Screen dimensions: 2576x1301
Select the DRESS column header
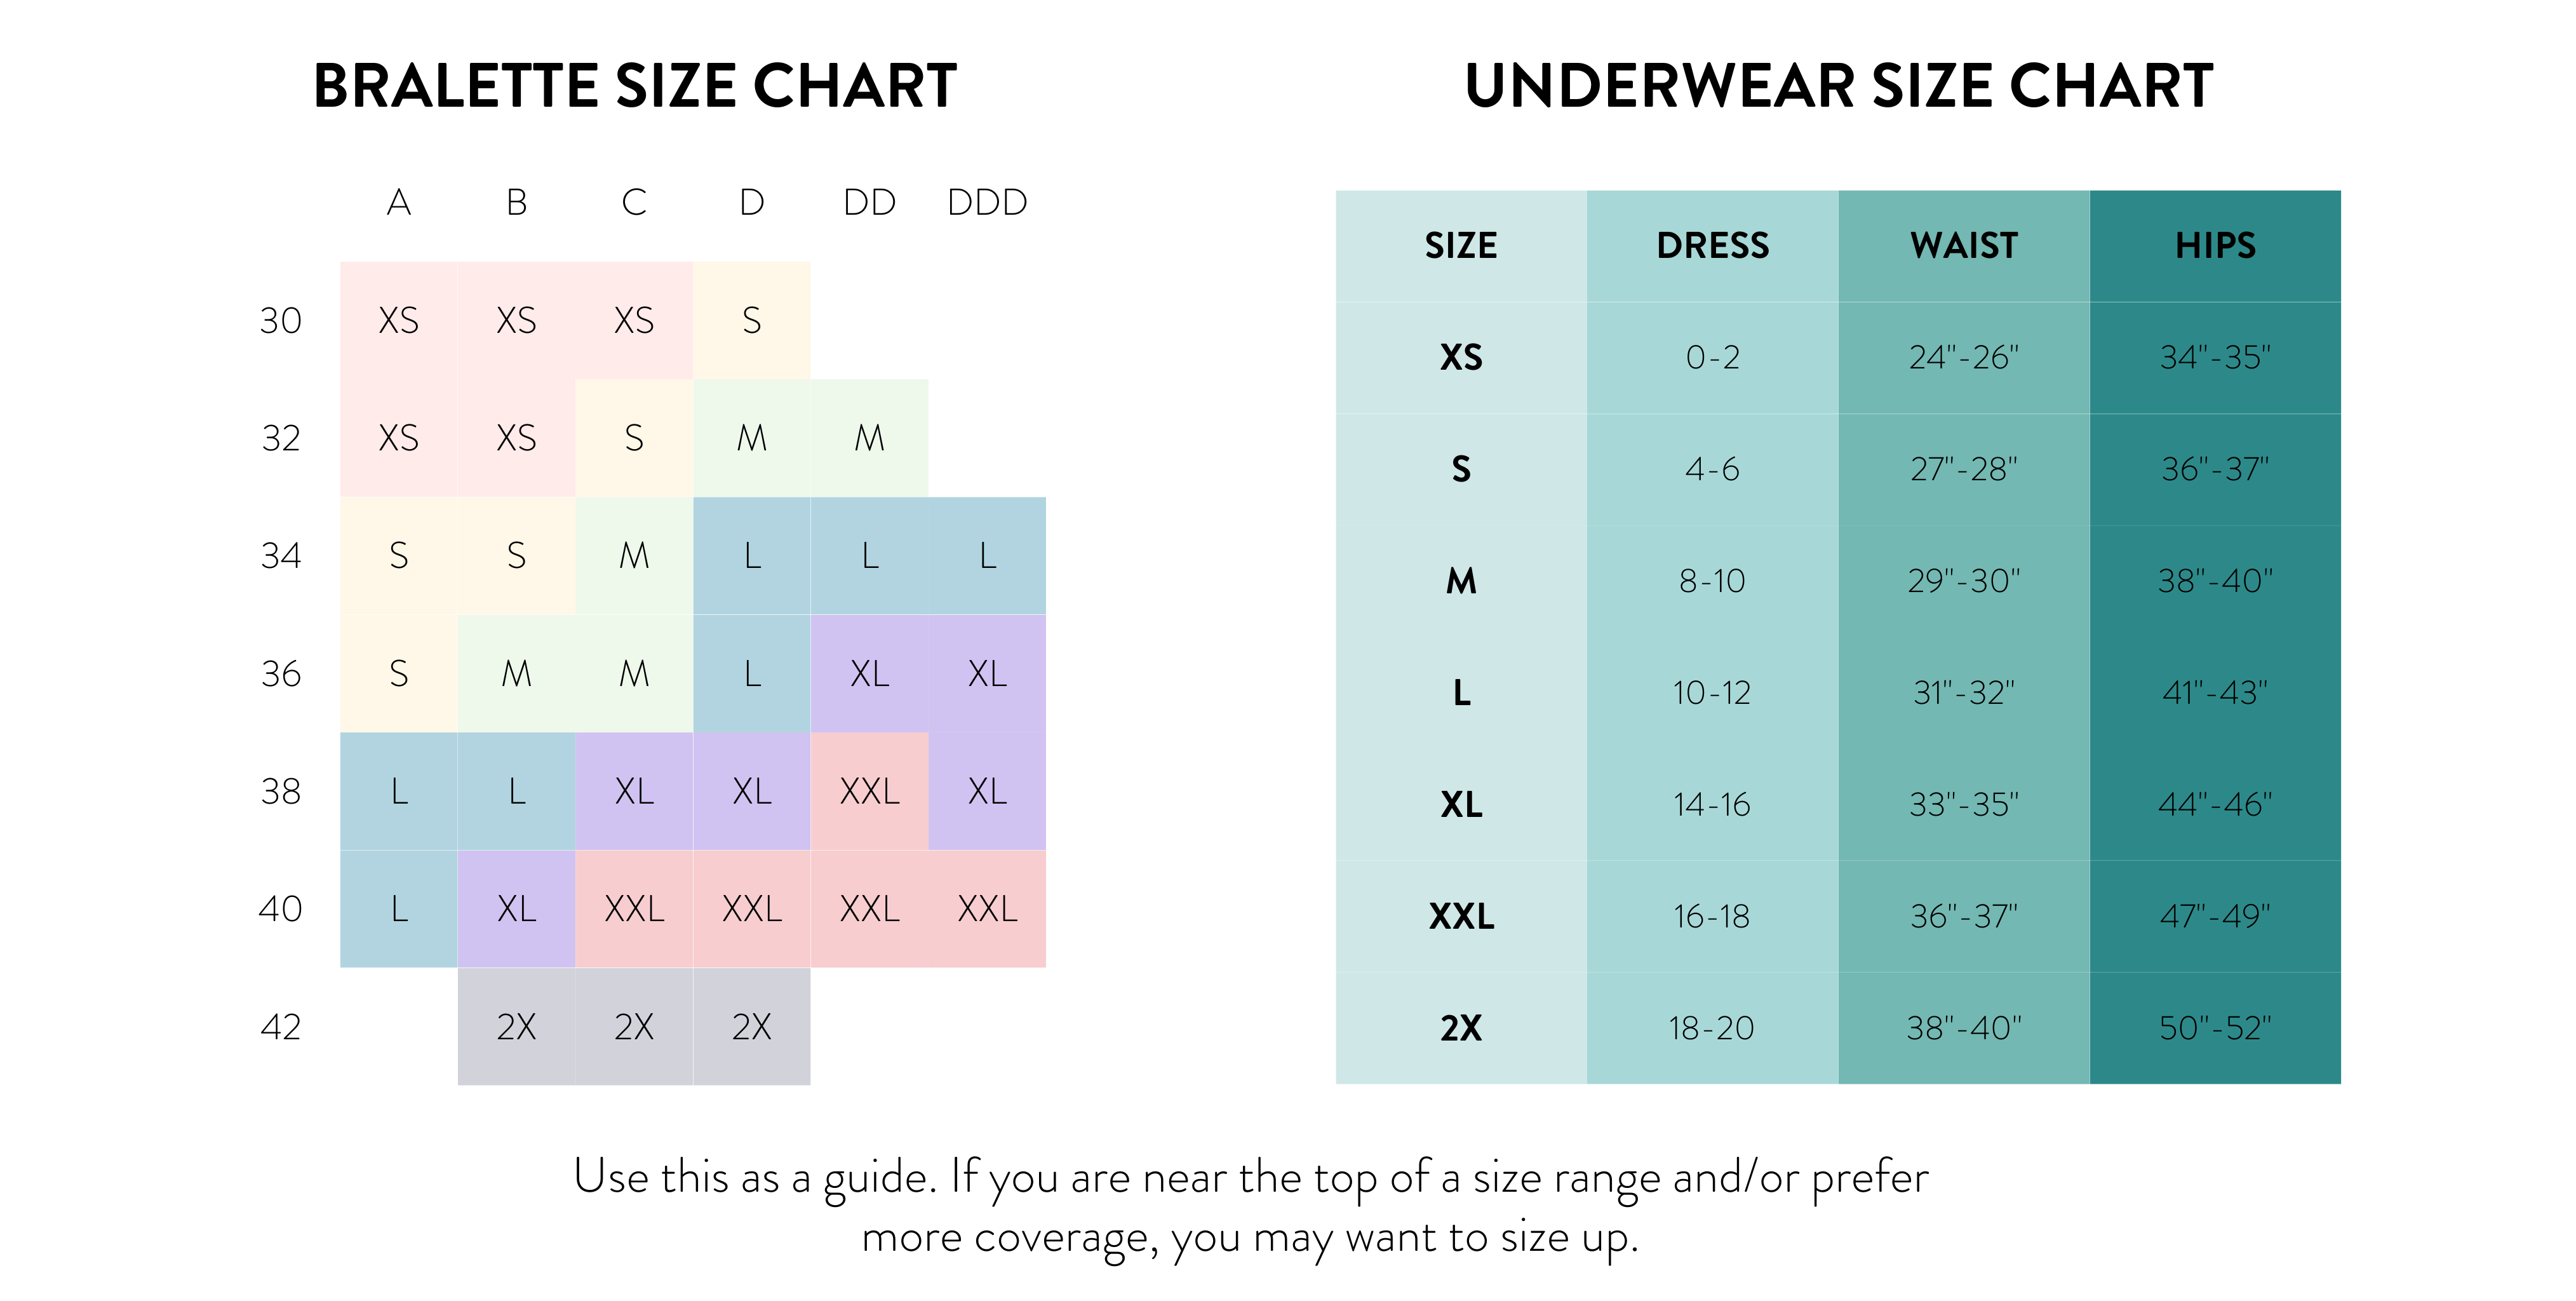tap(1712, 246)
